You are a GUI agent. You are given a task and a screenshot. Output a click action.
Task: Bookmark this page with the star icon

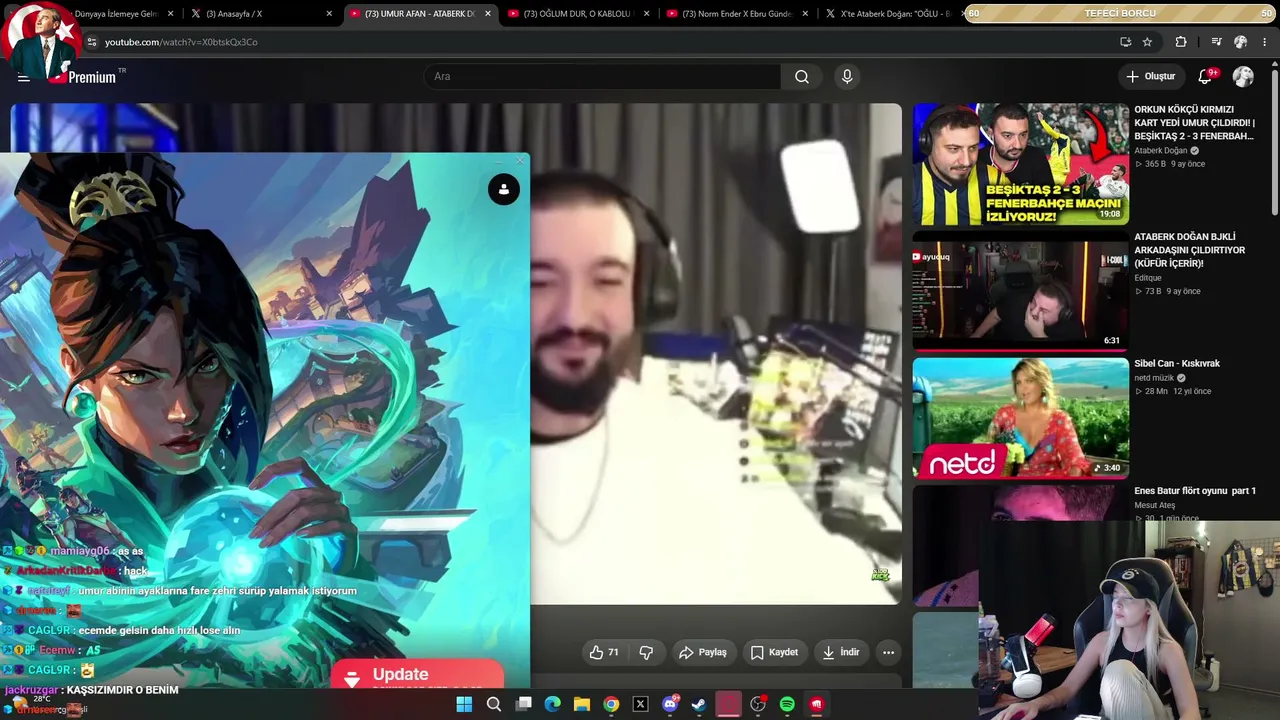[1147, 42]
